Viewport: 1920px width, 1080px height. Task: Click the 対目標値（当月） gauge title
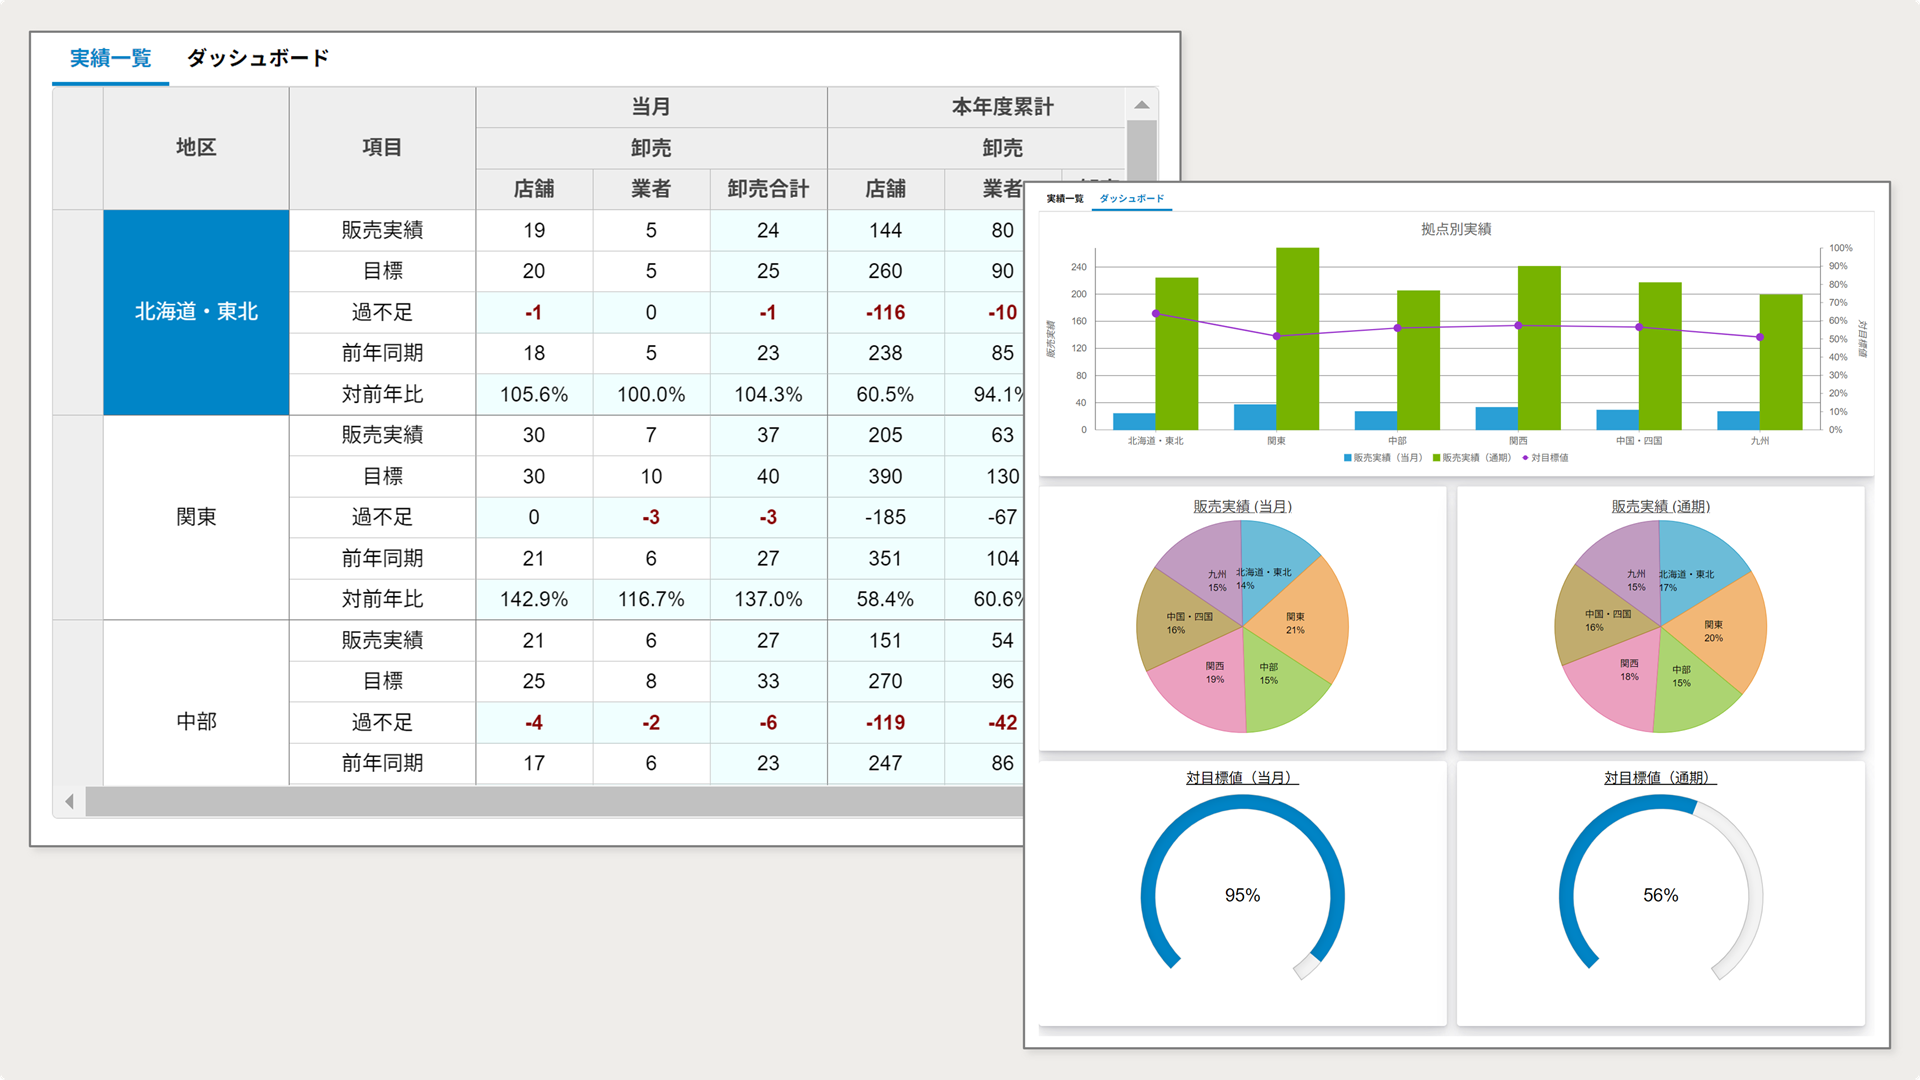click(1242, 778)
